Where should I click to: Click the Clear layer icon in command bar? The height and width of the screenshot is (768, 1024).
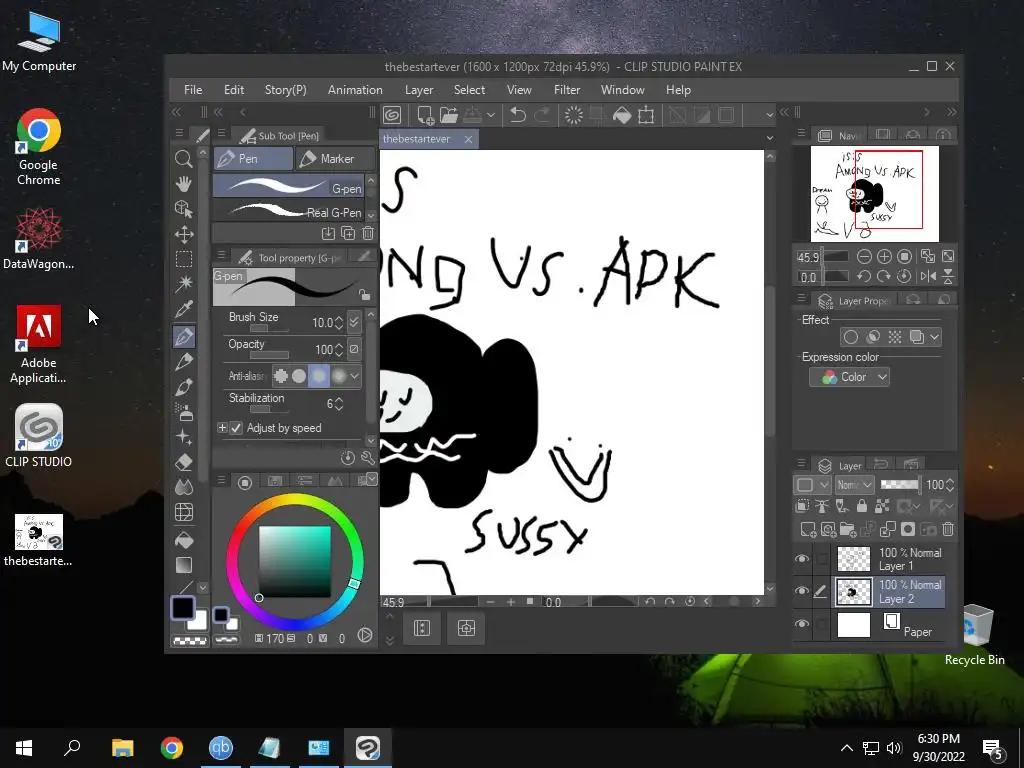coord(573,115)
